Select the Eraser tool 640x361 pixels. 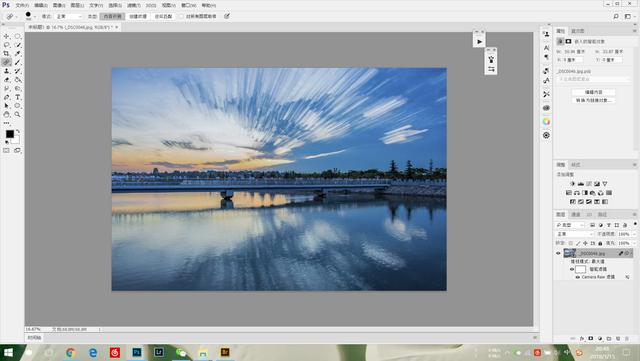[7, 80]
